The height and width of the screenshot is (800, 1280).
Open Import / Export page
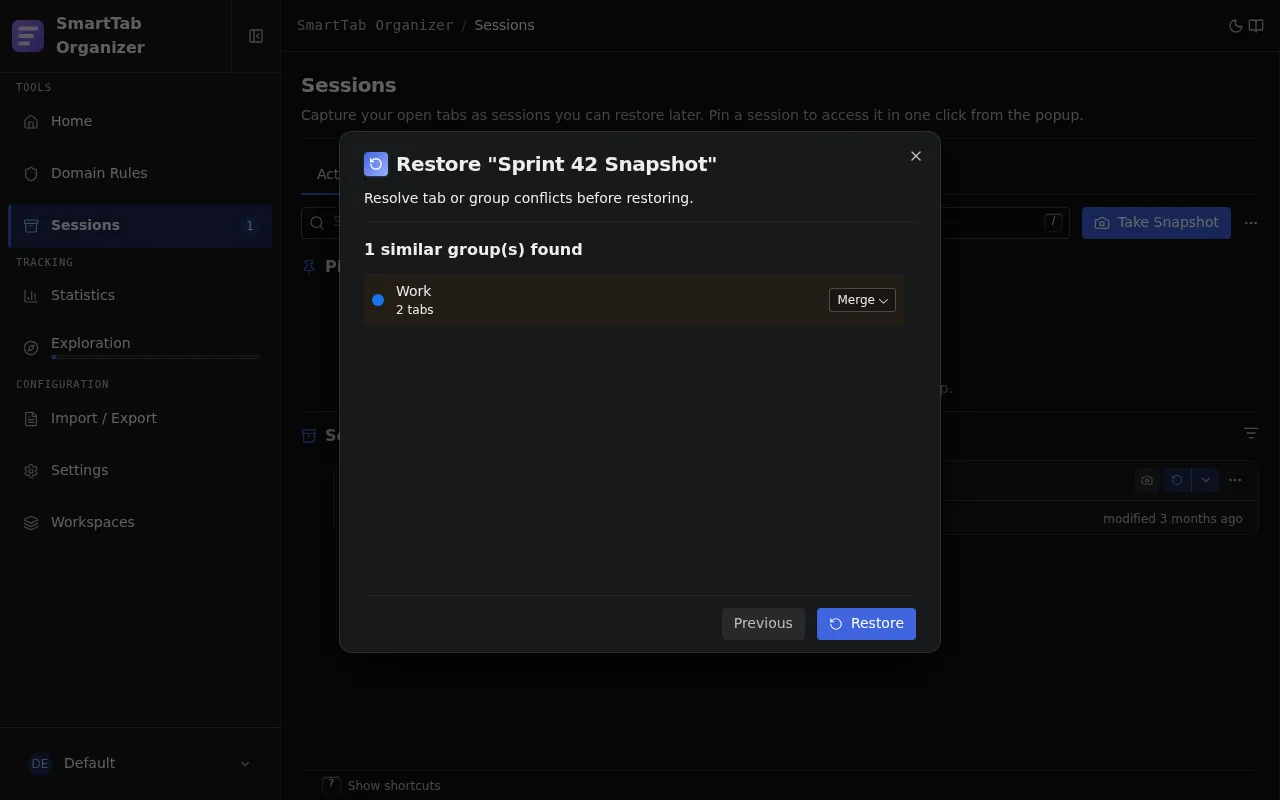pos(140,418)
